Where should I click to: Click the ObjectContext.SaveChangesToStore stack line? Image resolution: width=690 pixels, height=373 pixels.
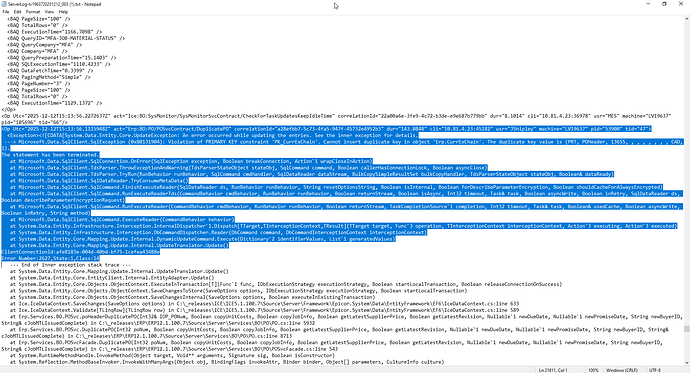(x=239, y=291)
